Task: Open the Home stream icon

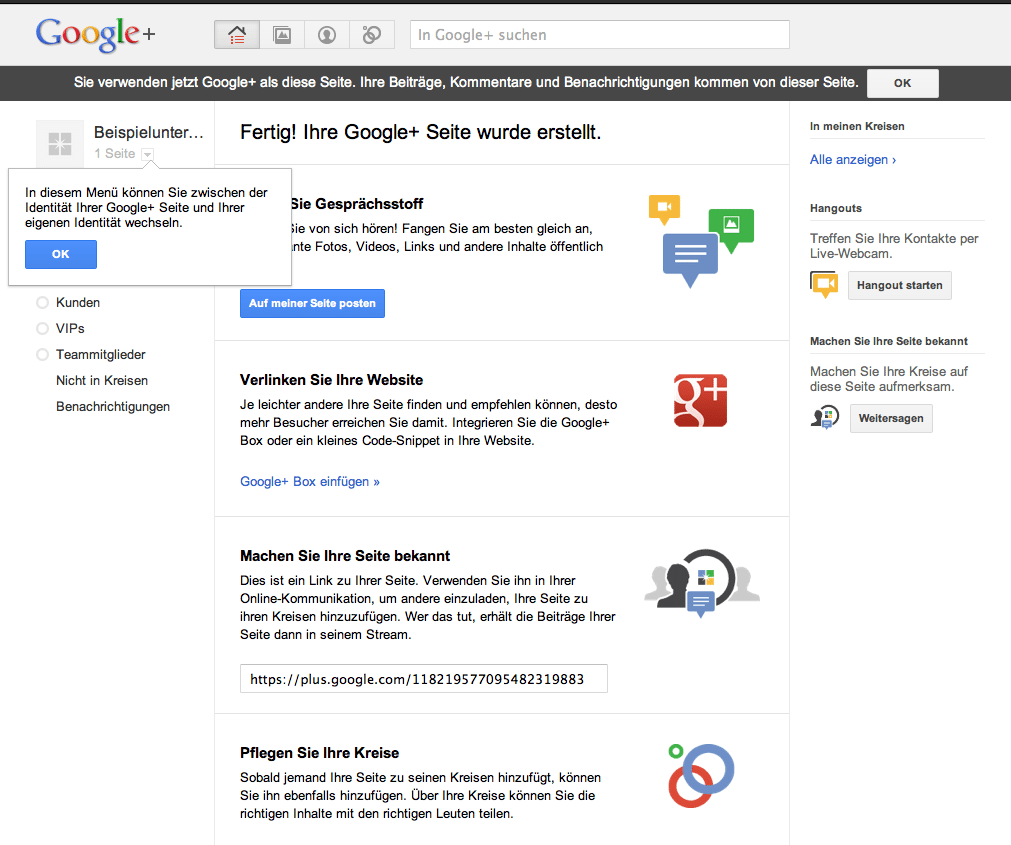Action: (237, 35)
